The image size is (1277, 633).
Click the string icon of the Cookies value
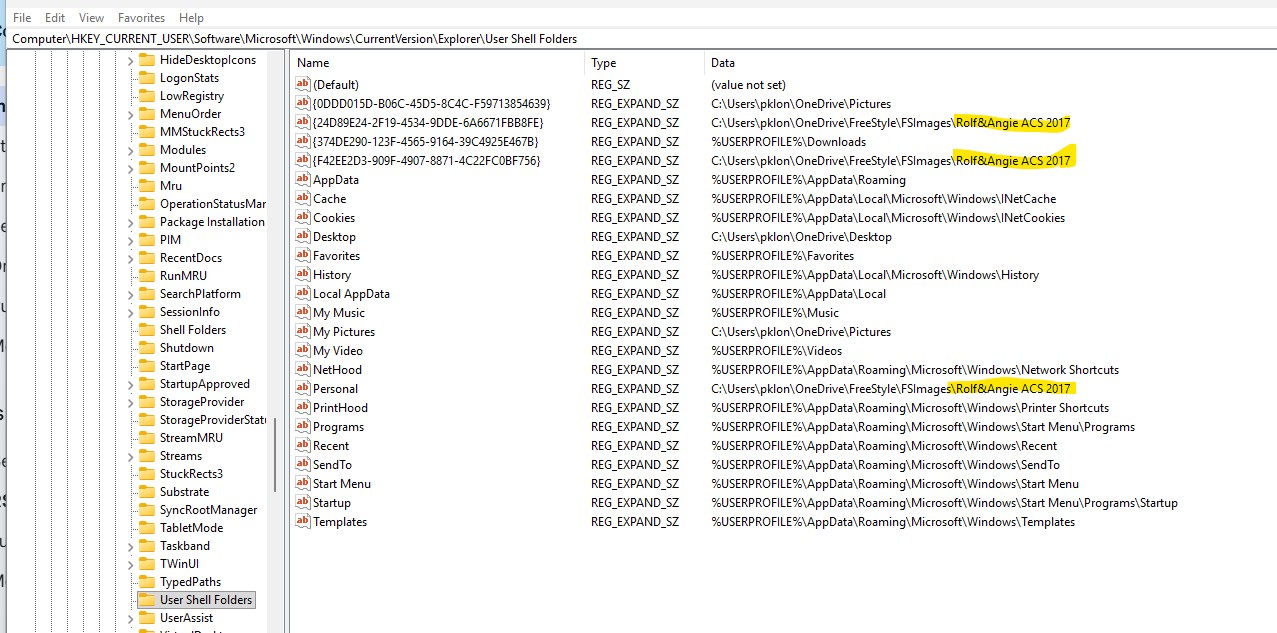[x=303, y=218]
